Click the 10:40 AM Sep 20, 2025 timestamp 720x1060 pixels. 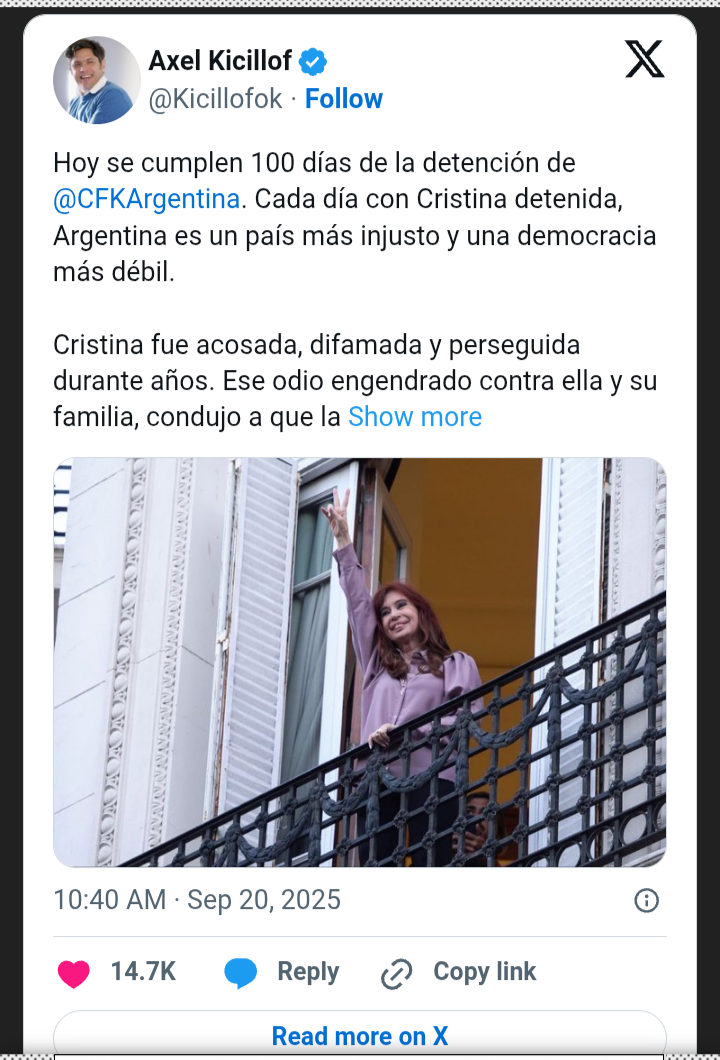click(x=197, y=900)
